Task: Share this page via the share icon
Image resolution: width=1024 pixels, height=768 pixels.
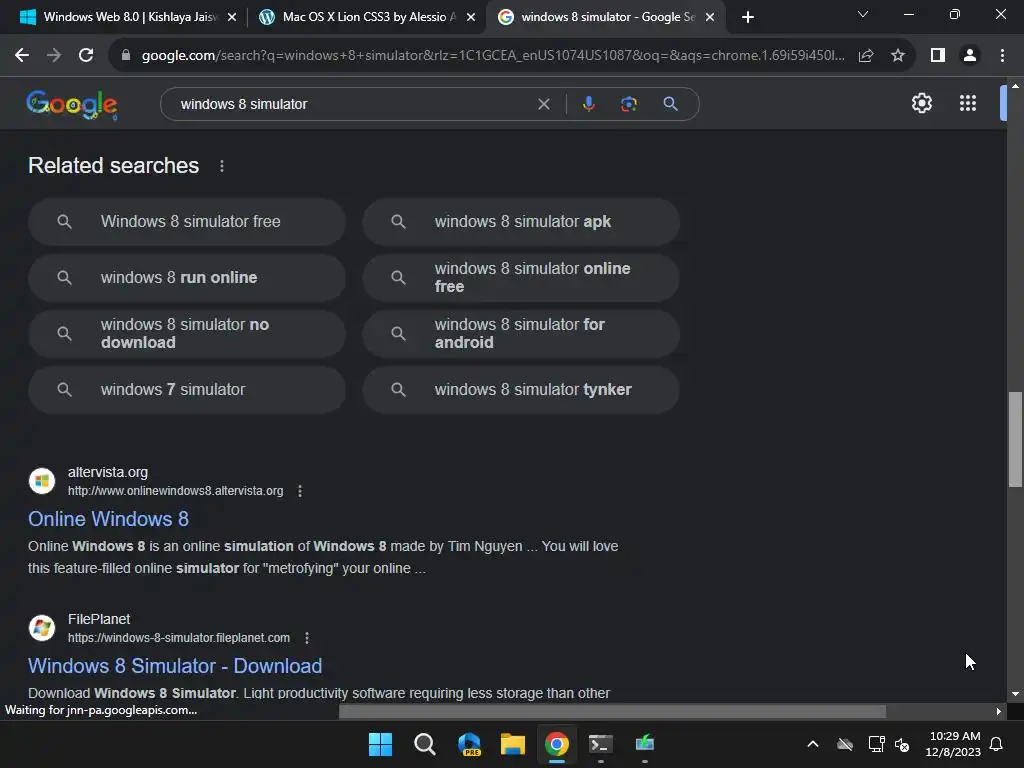Action: coord(866,56)
